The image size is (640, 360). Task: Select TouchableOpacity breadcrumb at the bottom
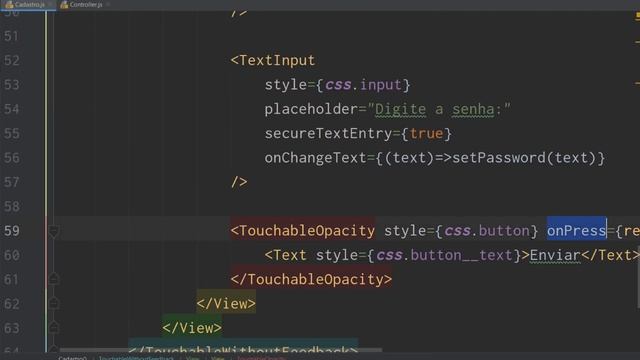pyautogui.click(x=261, y=358)
